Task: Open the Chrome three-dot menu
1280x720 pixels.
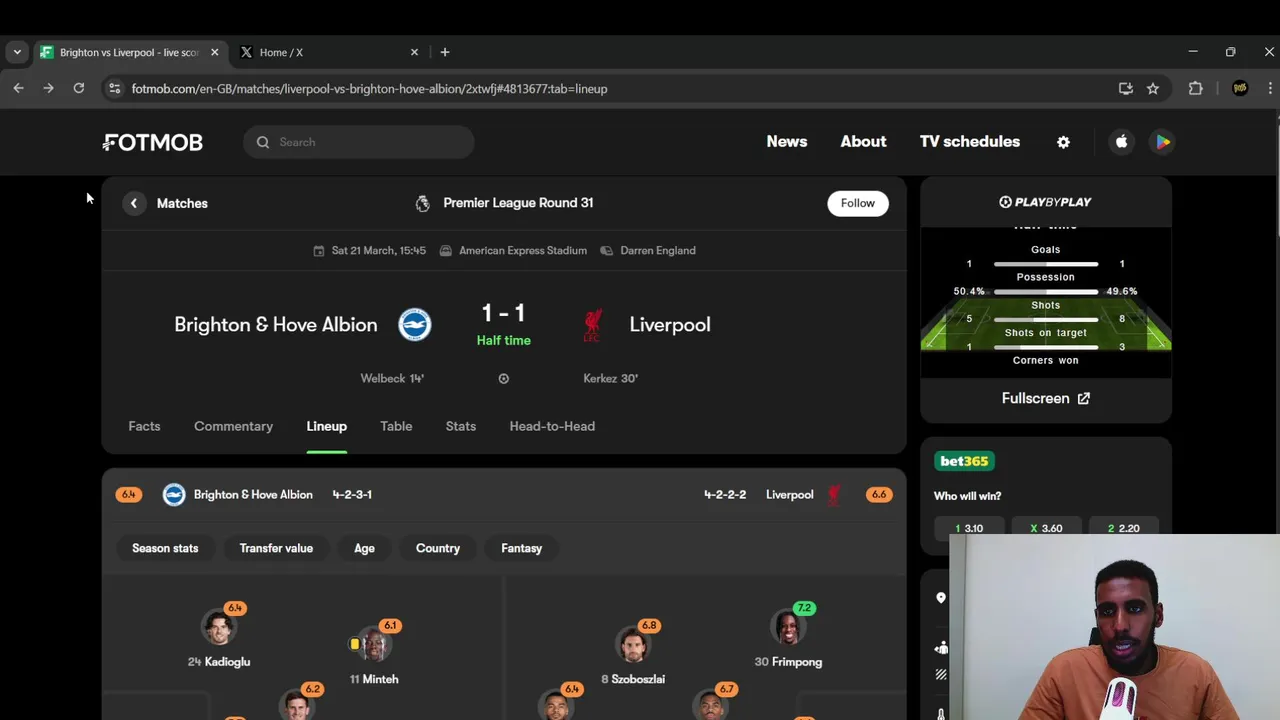Action: (x=1270, y=88)
